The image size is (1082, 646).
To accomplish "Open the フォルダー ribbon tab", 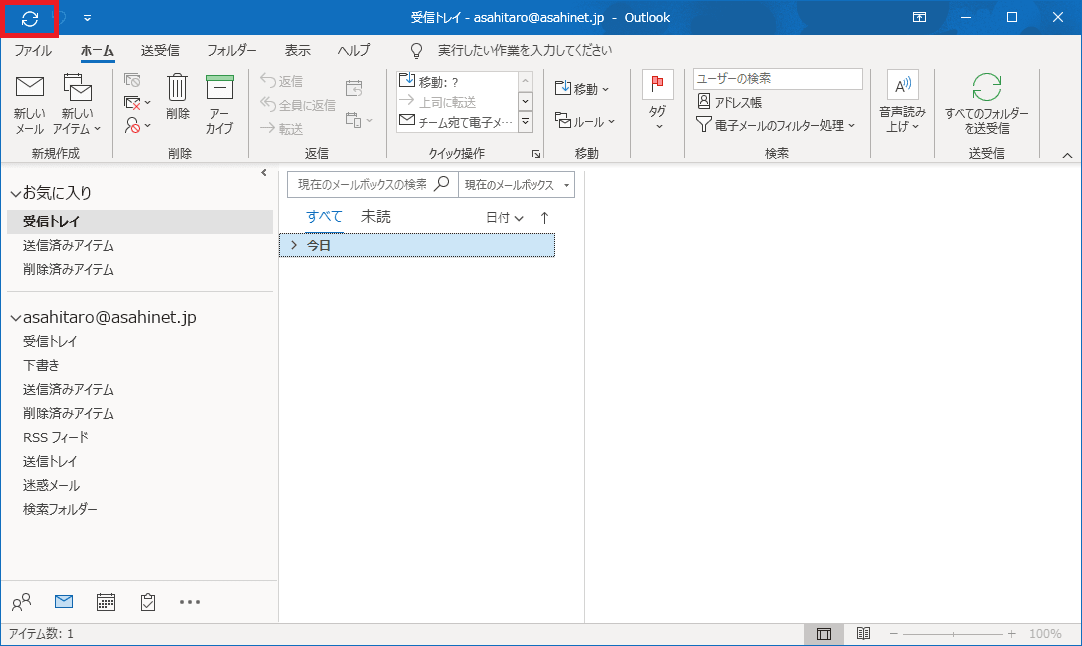I will click(x=232, y=50).
